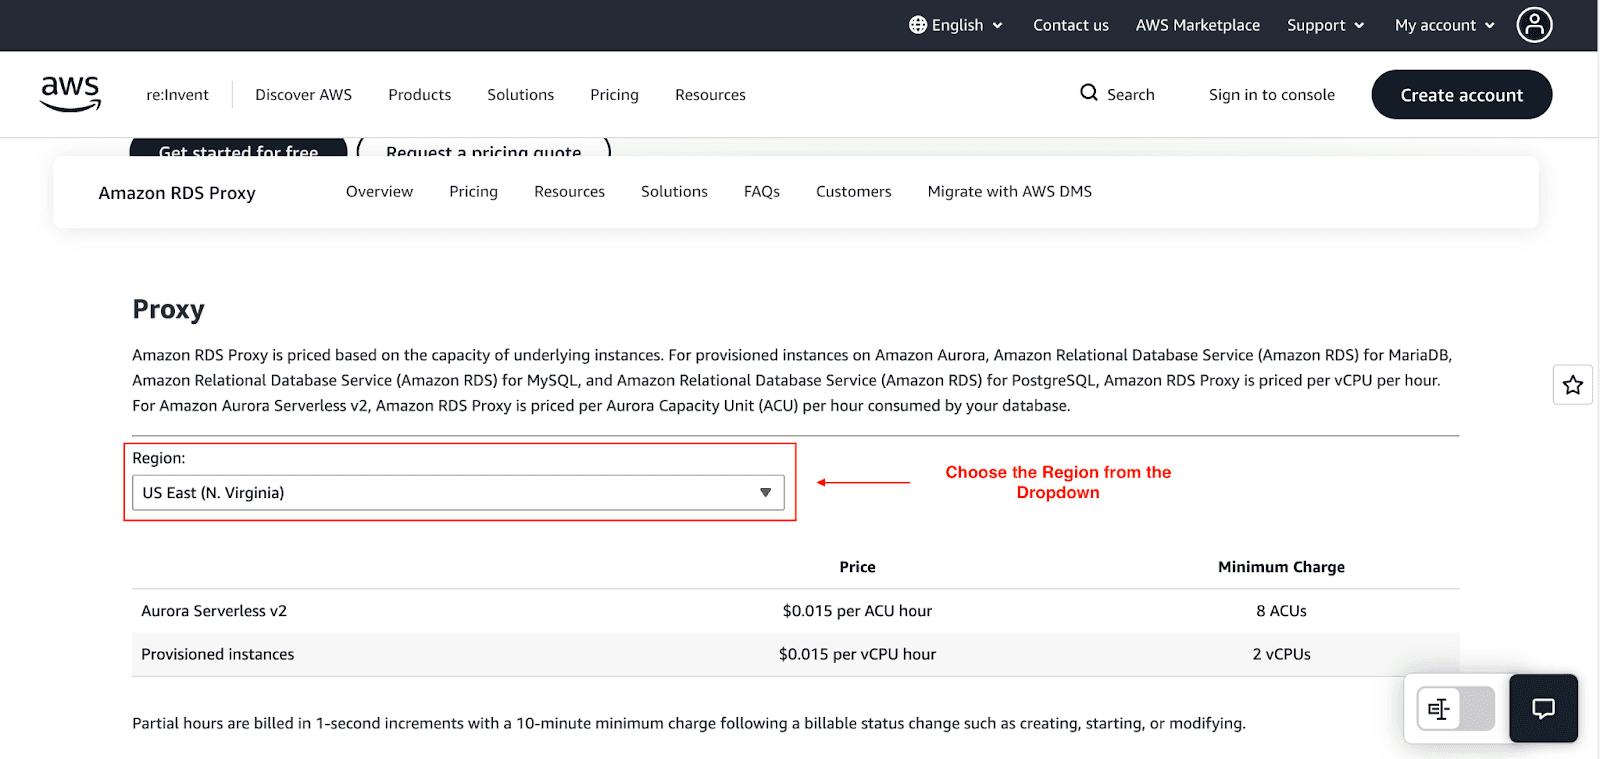Image resolution: width=1600 pixels, height=759 pixels.
Task: Switch to Resources tab of RDS Proxy
Action: click(x=569, y=192)
